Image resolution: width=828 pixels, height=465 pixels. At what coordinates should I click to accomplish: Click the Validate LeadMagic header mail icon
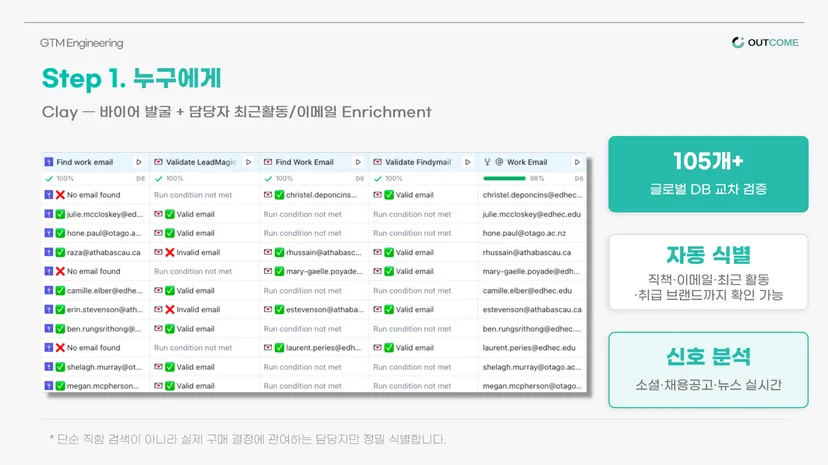pos(158,162)
